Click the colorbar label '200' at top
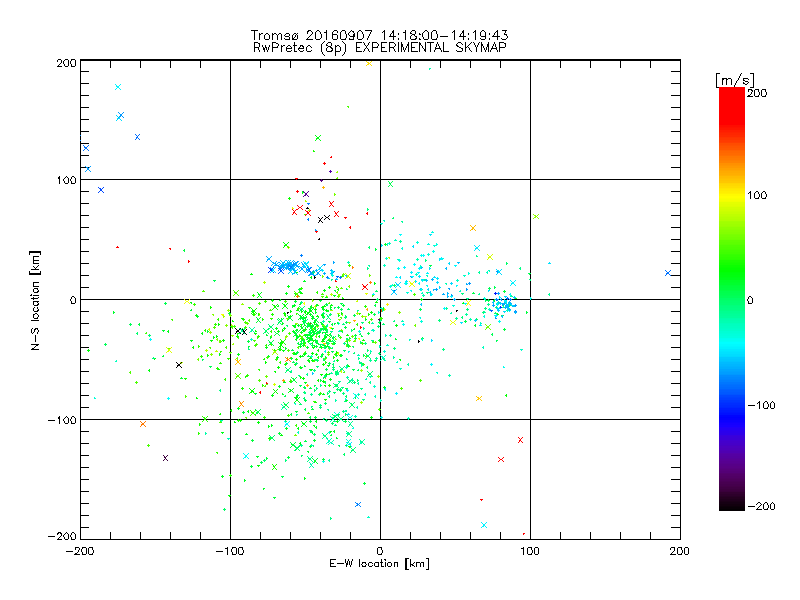Image resolution: width=800 pixels, height=600 pixels. 757,93
